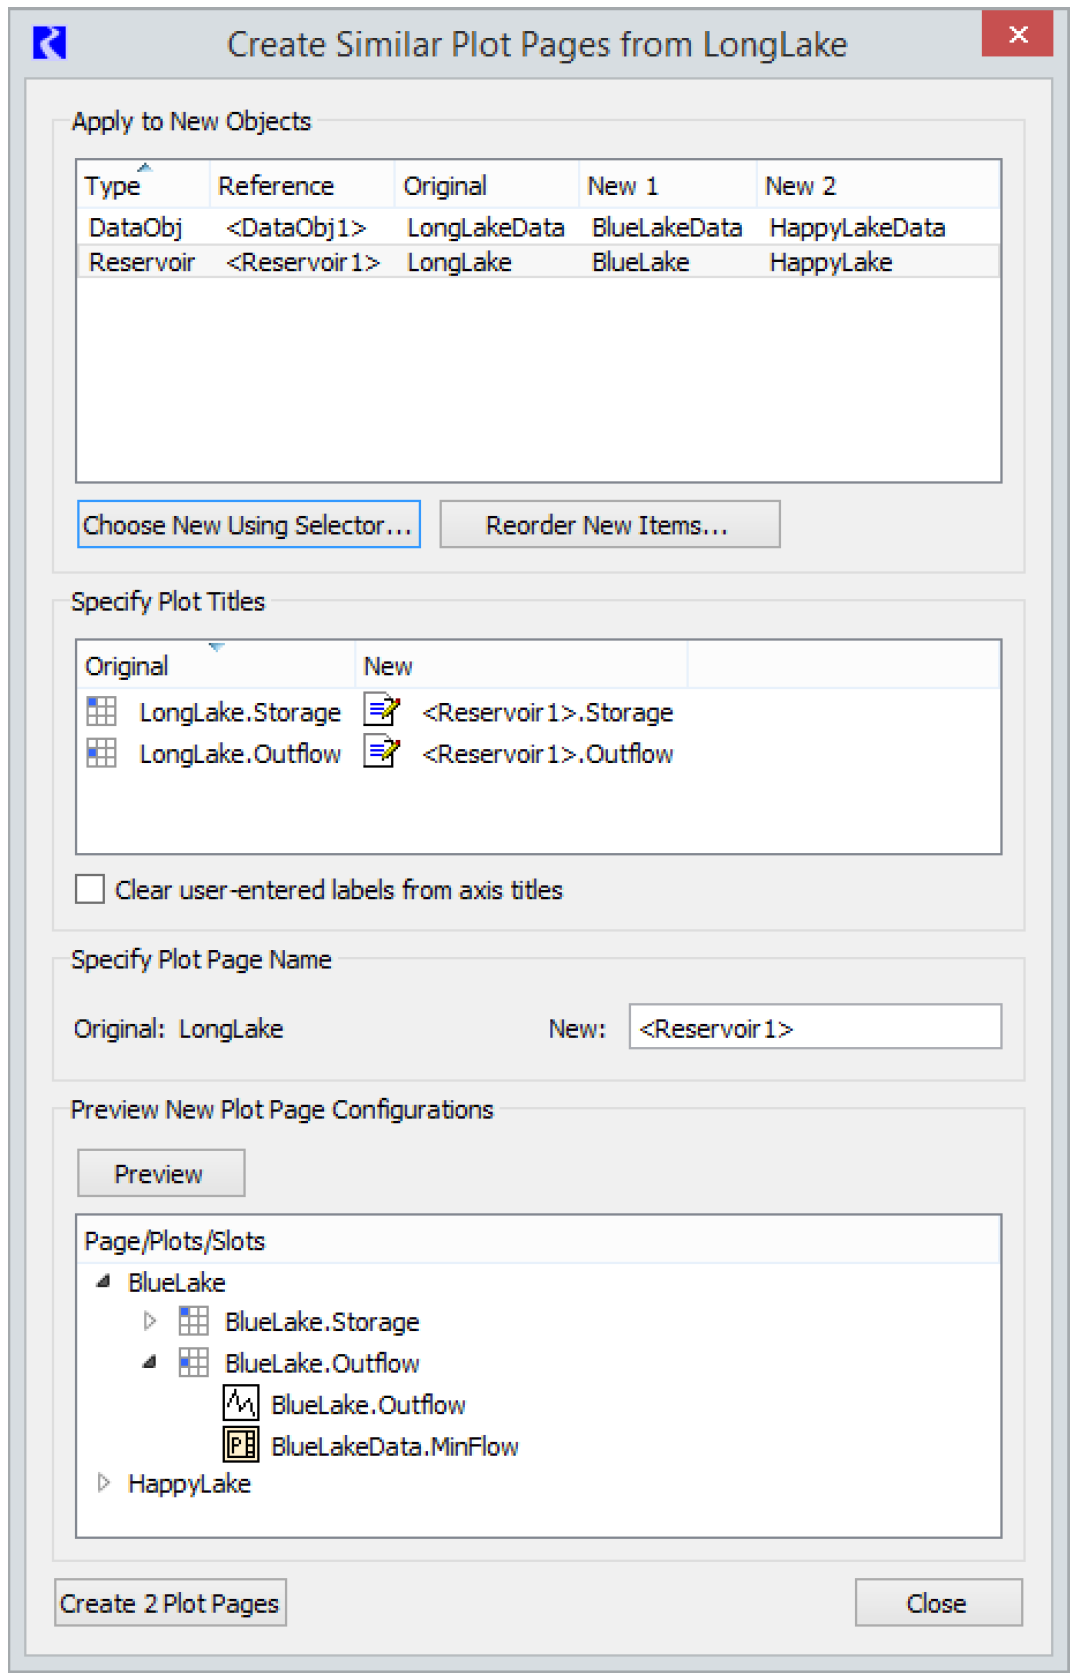Image resolution: width=1075 pixels, height=1680 pixels.
Task: Click the periodic slot icon for BlueLakeData.MinFlow
Action: point(240,1445)
